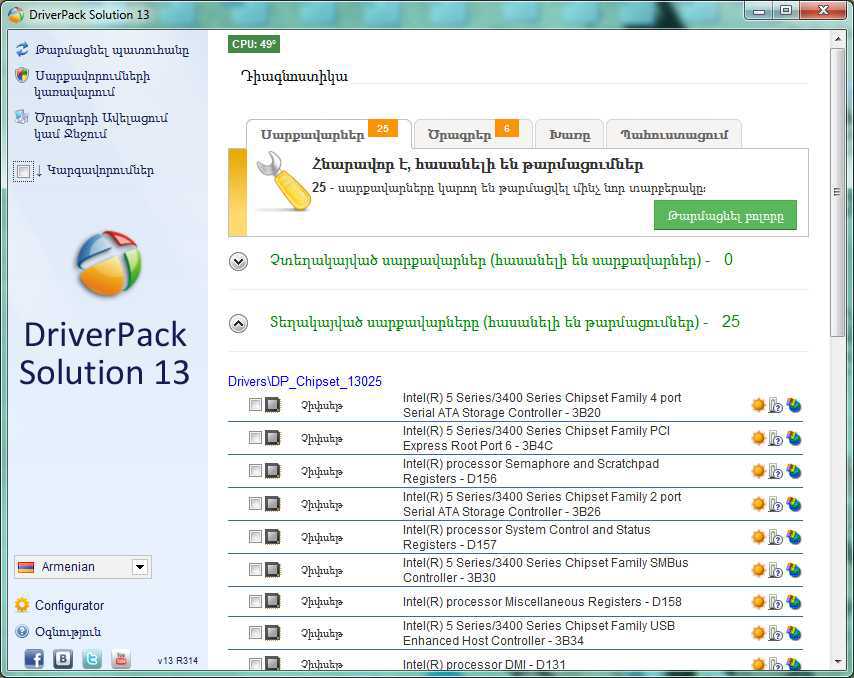Click the green update all button

pos(725,216)
